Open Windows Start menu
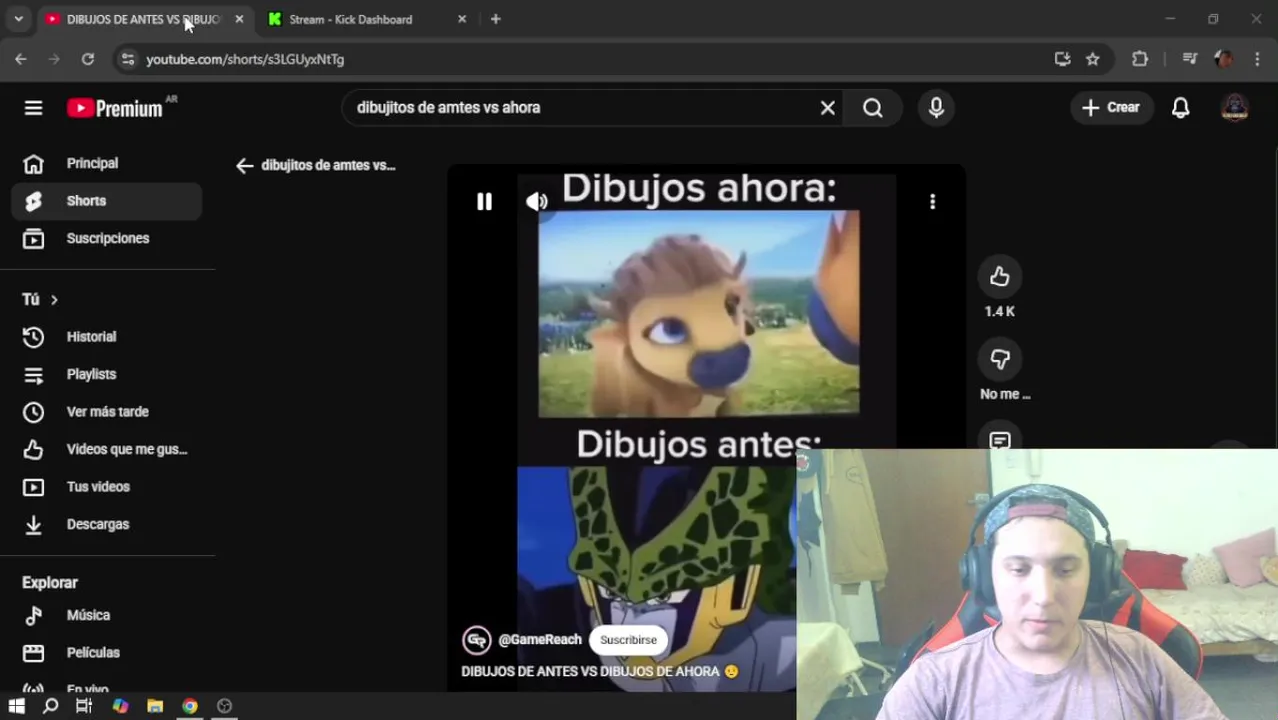The height and width of the screenshot is (720, 1278). pyautogui.click(x=16, y=706)
